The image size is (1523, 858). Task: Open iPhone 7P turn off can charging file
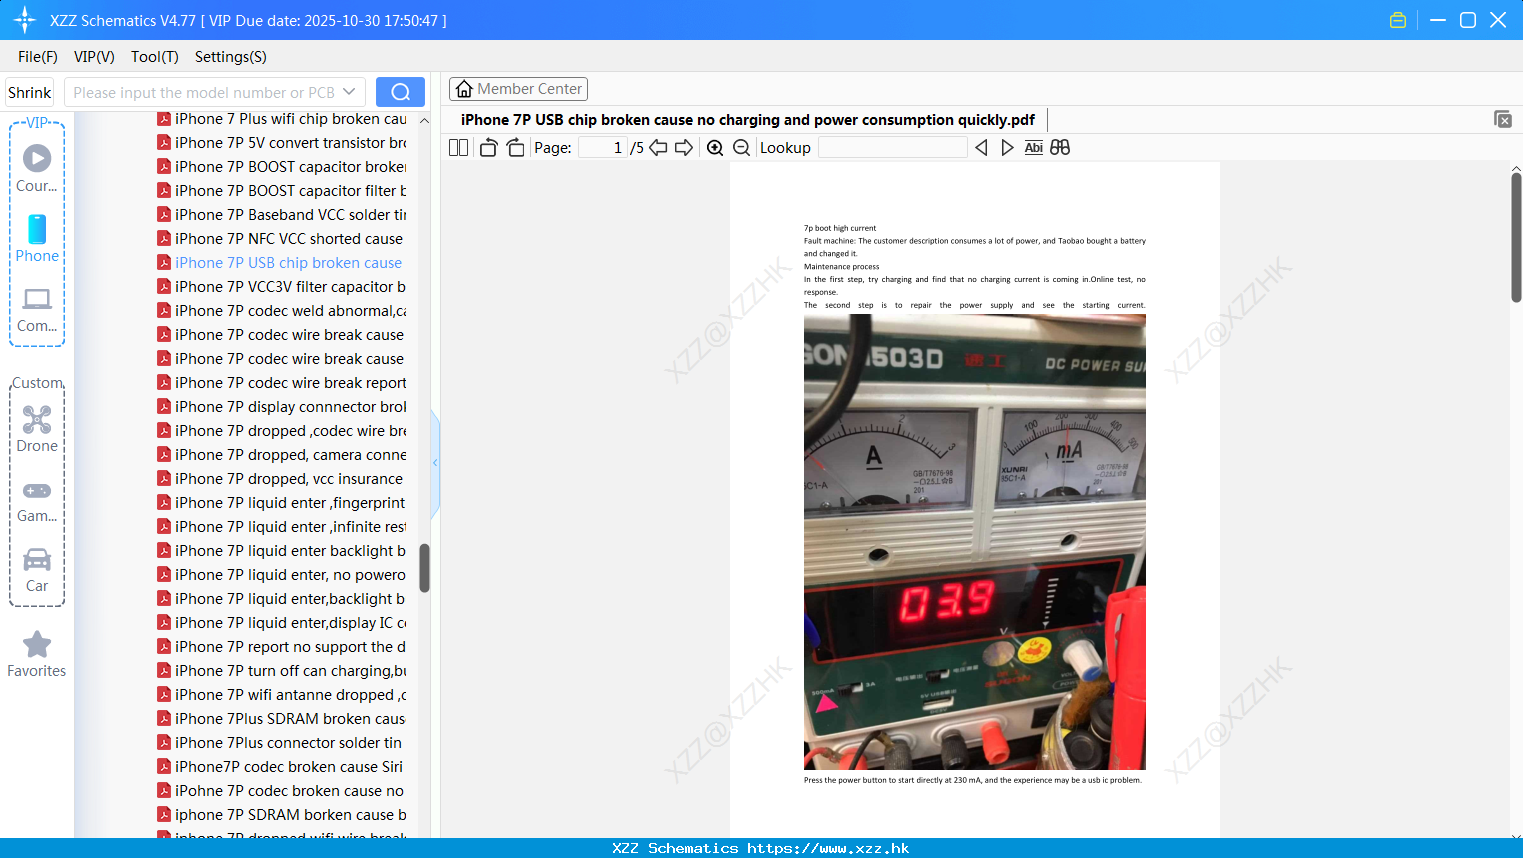[282, 671]
